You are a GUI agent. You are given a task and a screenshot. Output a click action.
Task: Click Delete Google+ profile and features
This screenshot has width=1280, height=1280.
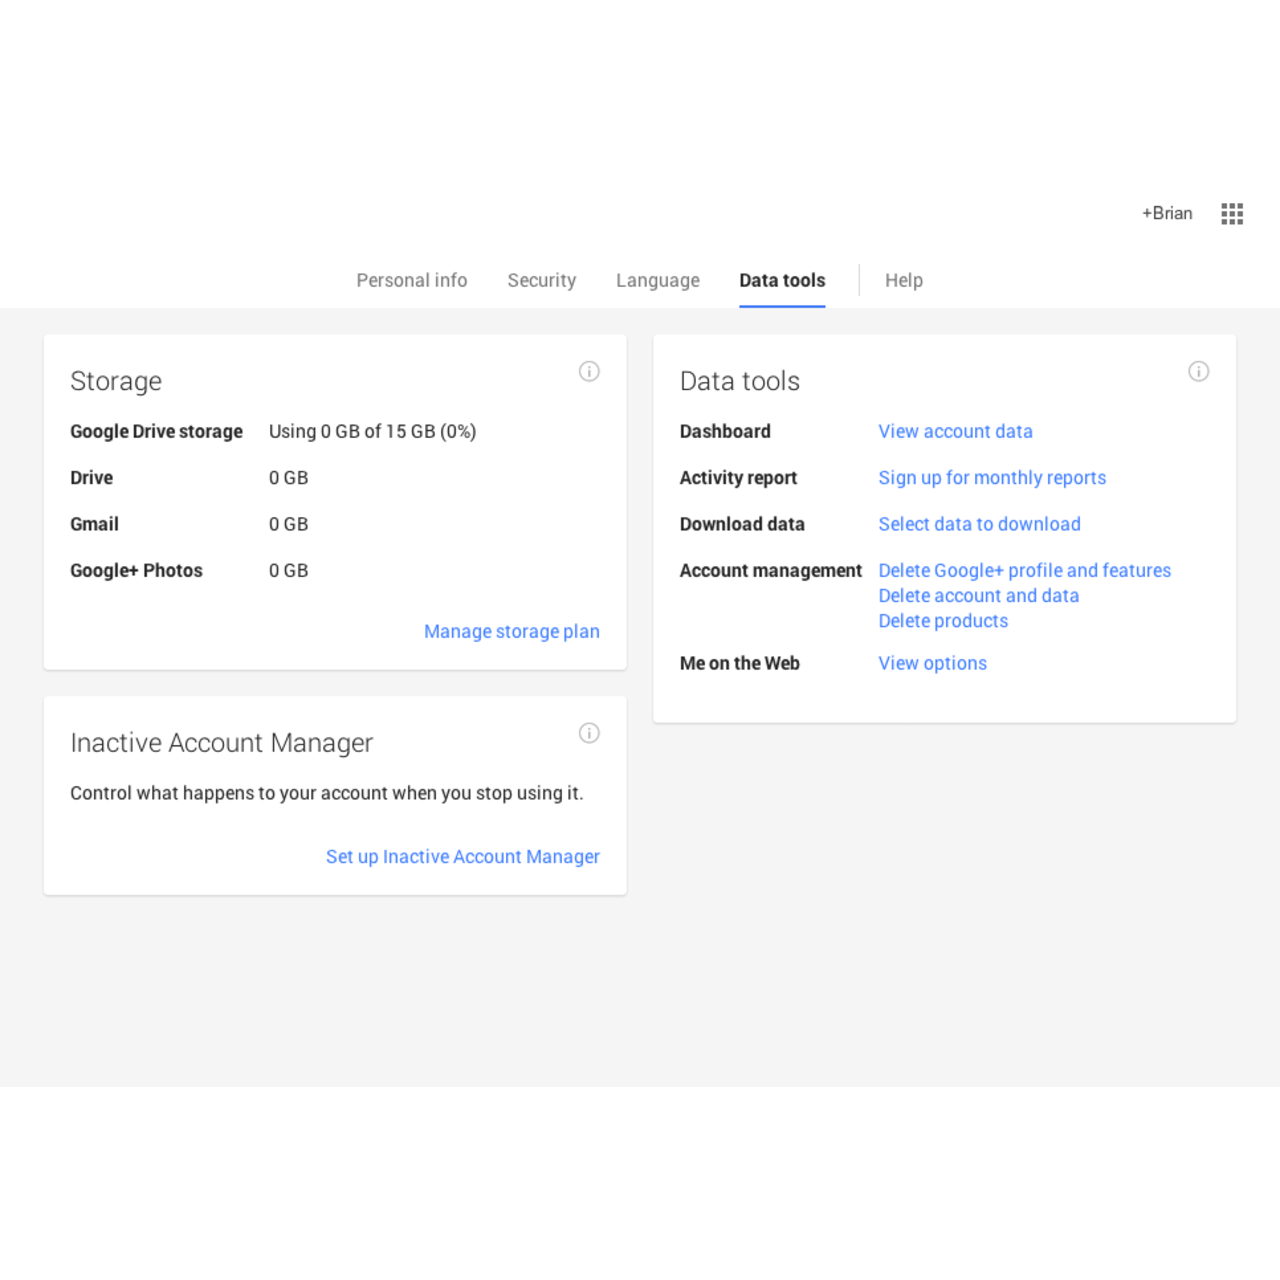1024,570
